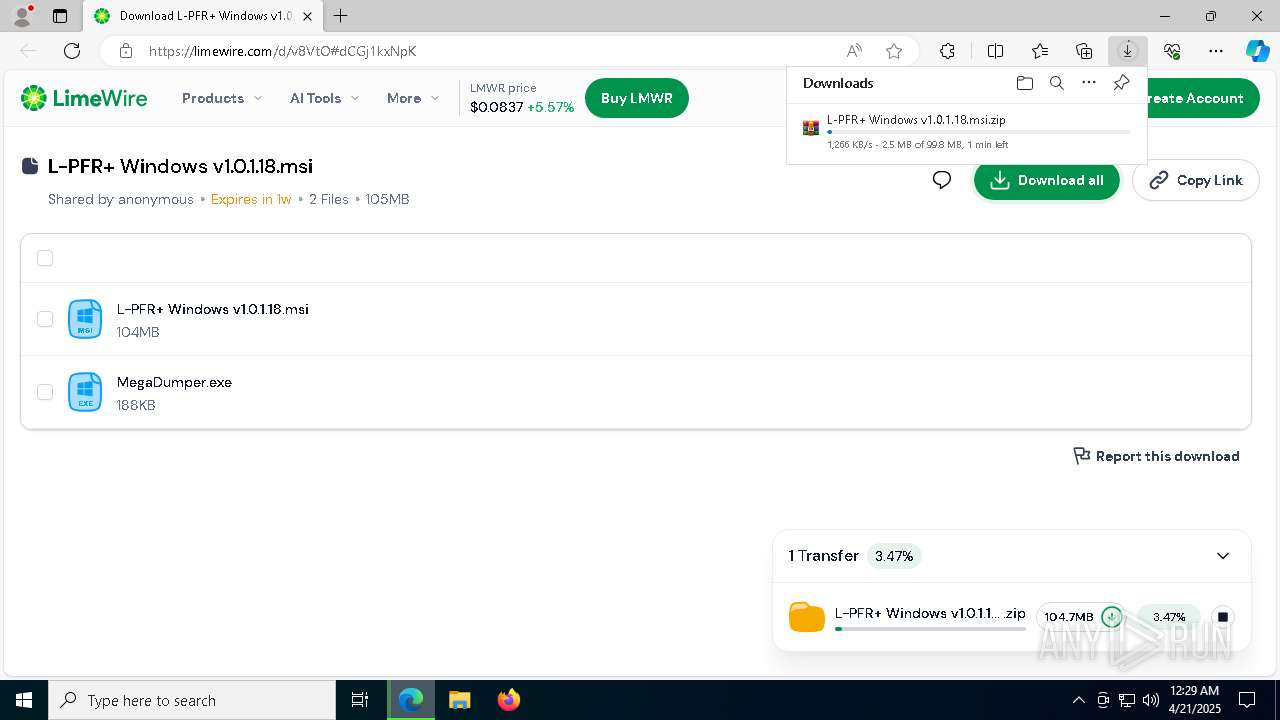Viewport: 1280px width, 720px height.
Task: Open Copilot sidebar
Action: tap(1257, 51)
